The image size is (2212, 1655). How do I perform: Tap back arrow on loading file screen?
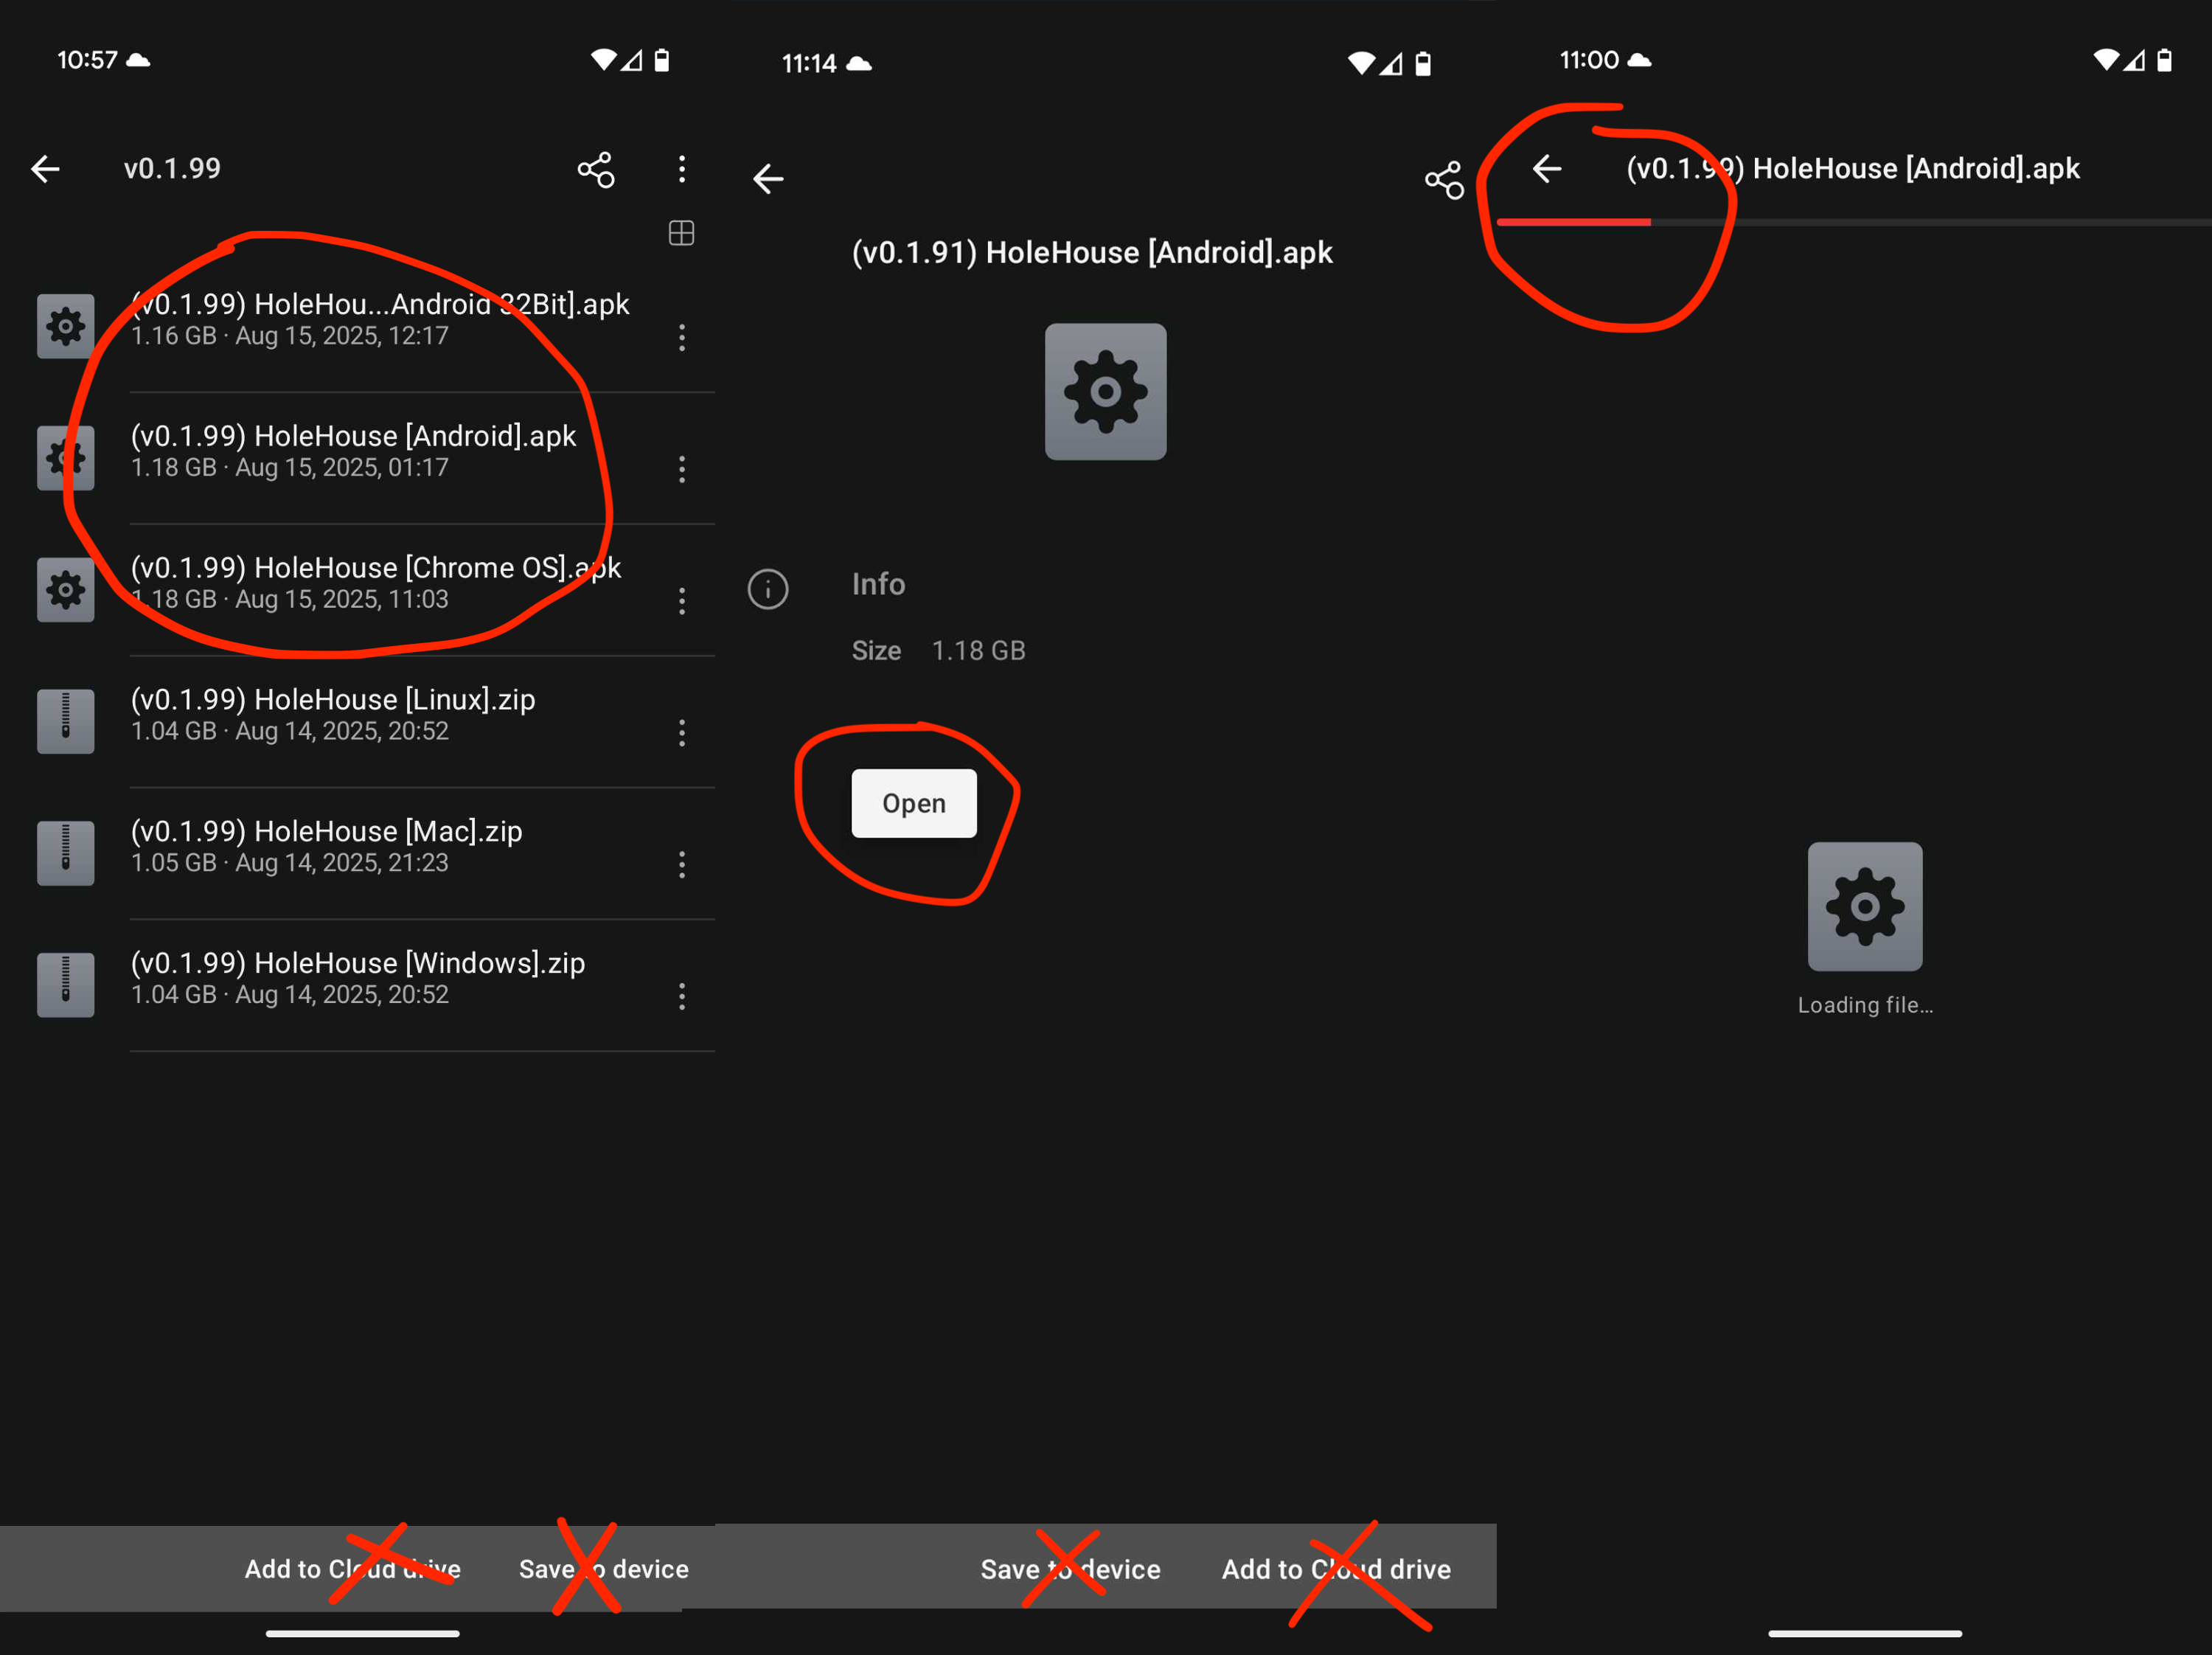click(x=1547, y=169)
